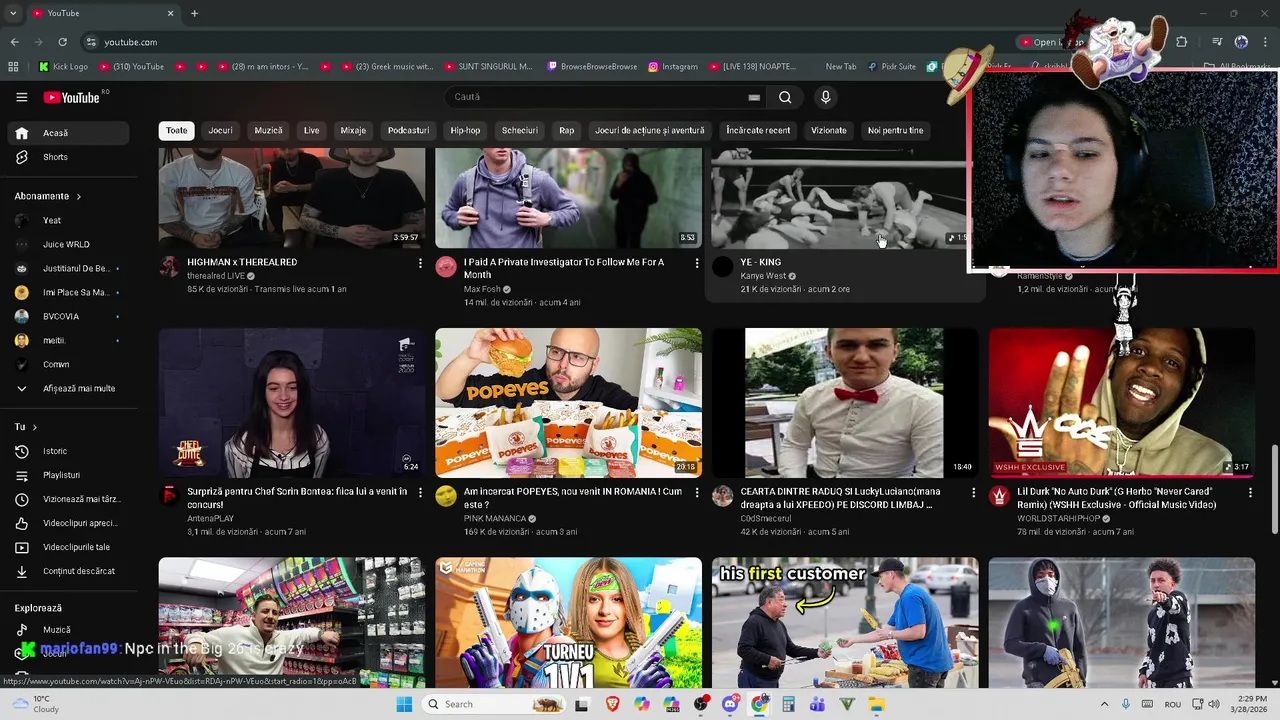Open Windows Start menu

[x=404, y=704]
